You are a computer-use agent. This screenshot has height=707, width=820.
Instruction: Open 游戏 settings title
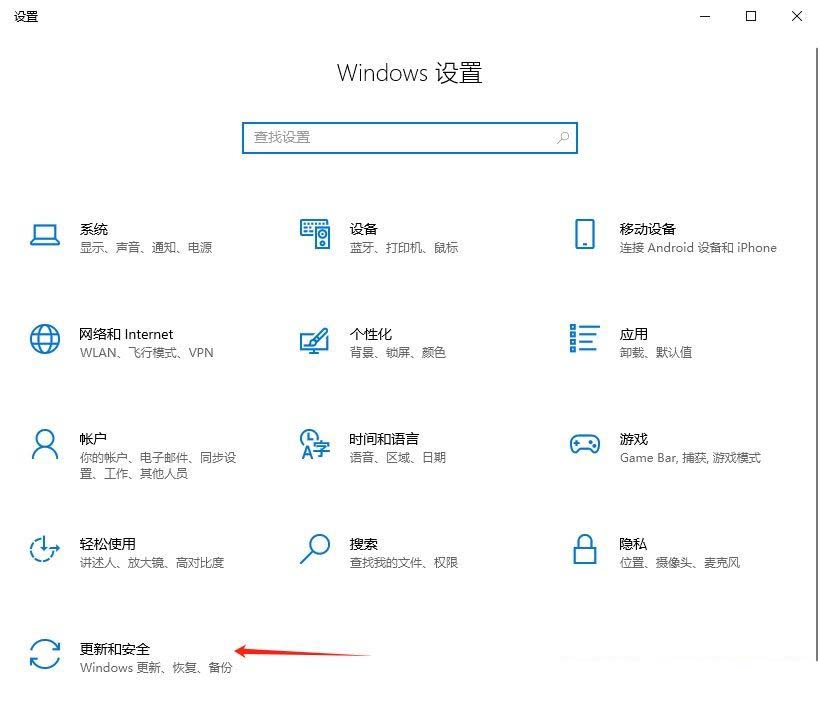(634, 439)
